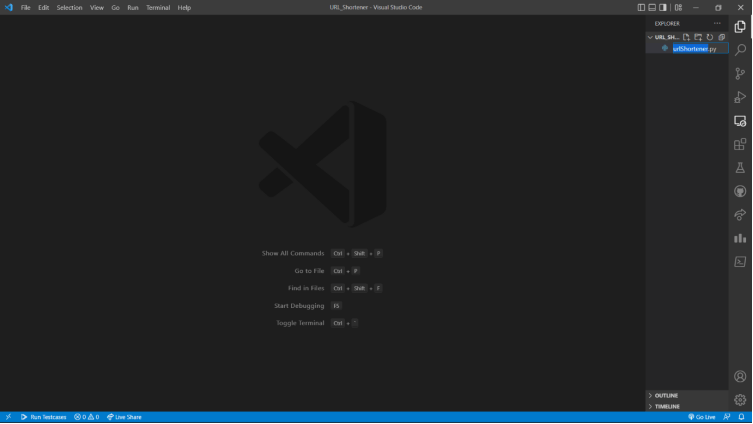The height and width of the screenshot is (424, 753).
Task: Open the Selection menu
Action: click(x=70, y=7)
